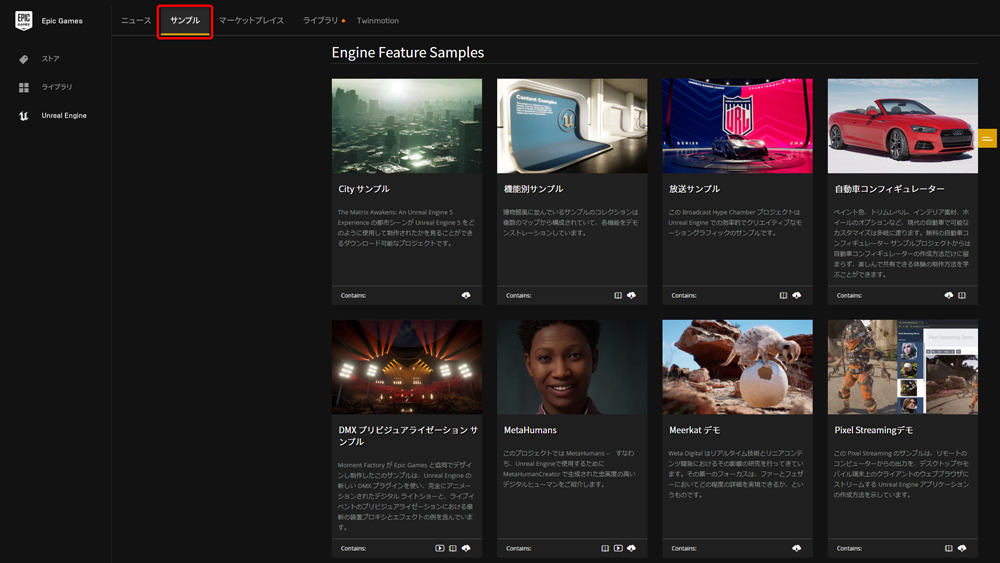Open the sidebar ライブラリ grid icon

coord(24,87)
